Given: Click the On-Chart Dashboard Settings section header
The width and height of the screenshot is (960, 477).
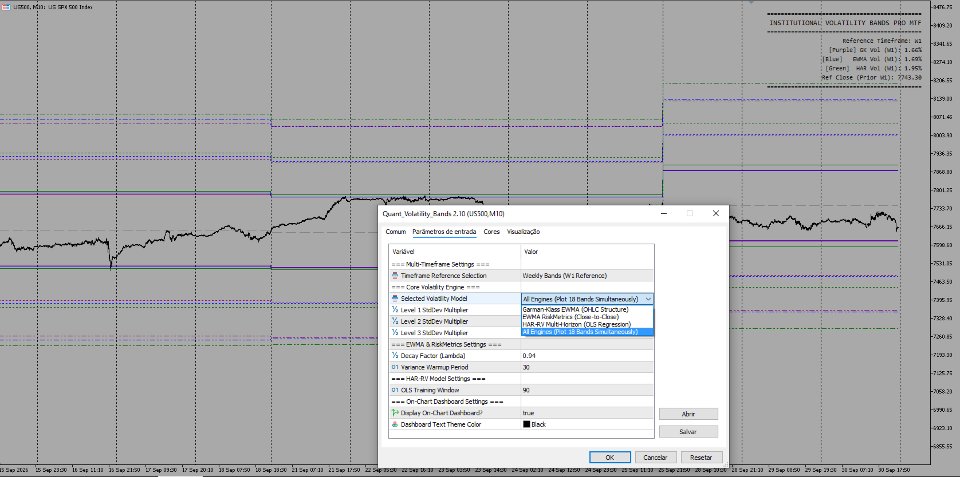Looking at the screenshot, I should coord(448,402).
